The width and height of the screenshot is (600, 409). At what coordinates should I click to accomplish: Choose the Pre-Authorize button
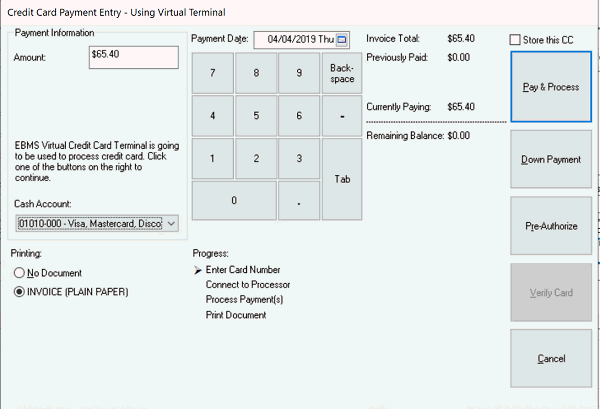[551, 226]
